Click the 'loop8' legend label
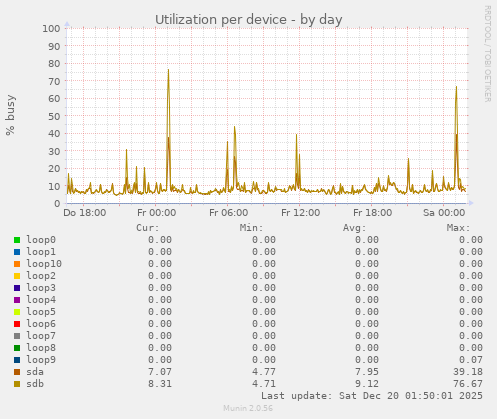The height and width of the screenshot is (419, 497). point(41,348)
